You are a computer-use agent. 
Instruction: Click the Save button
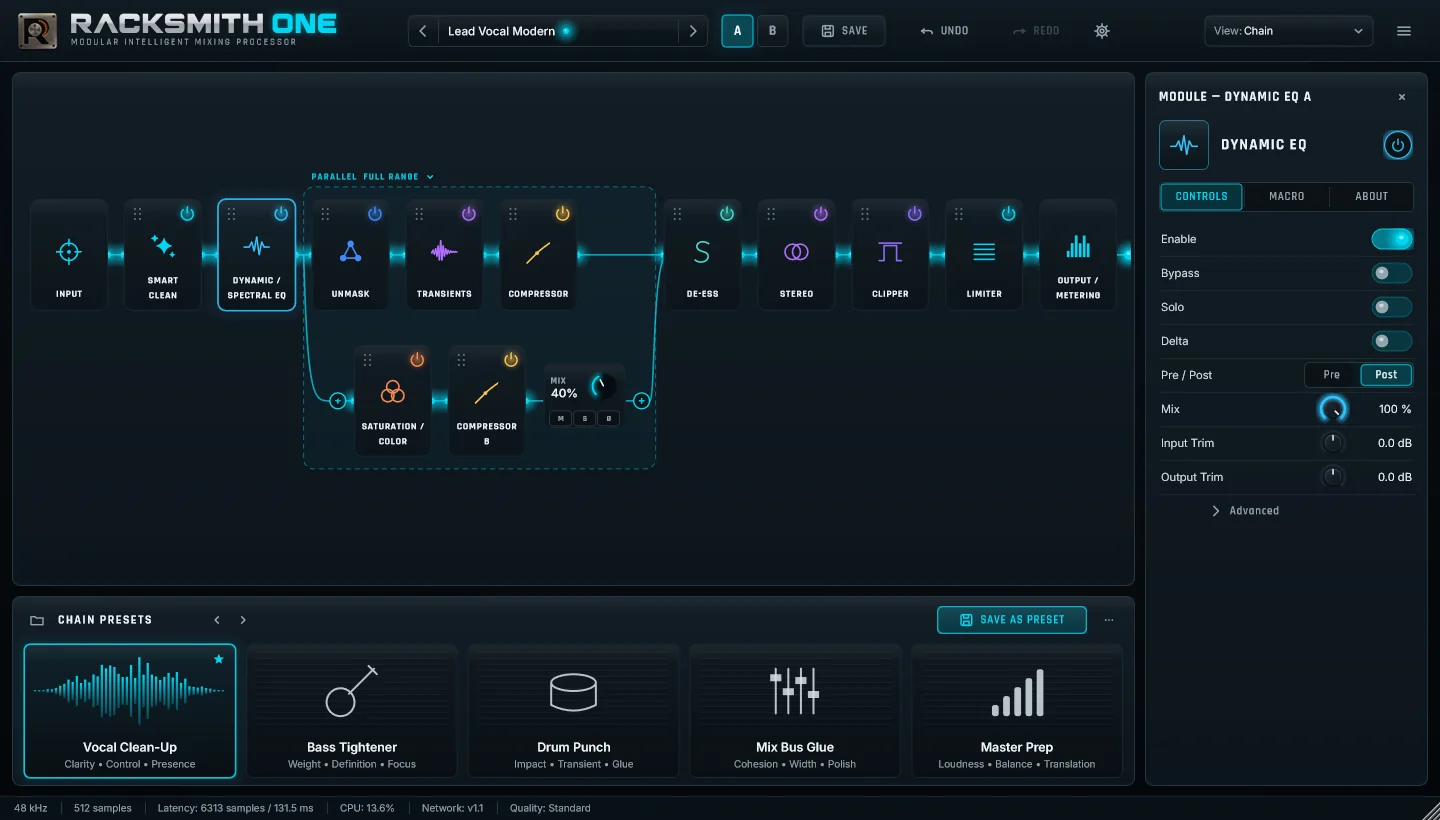click(x=844, y=31)
